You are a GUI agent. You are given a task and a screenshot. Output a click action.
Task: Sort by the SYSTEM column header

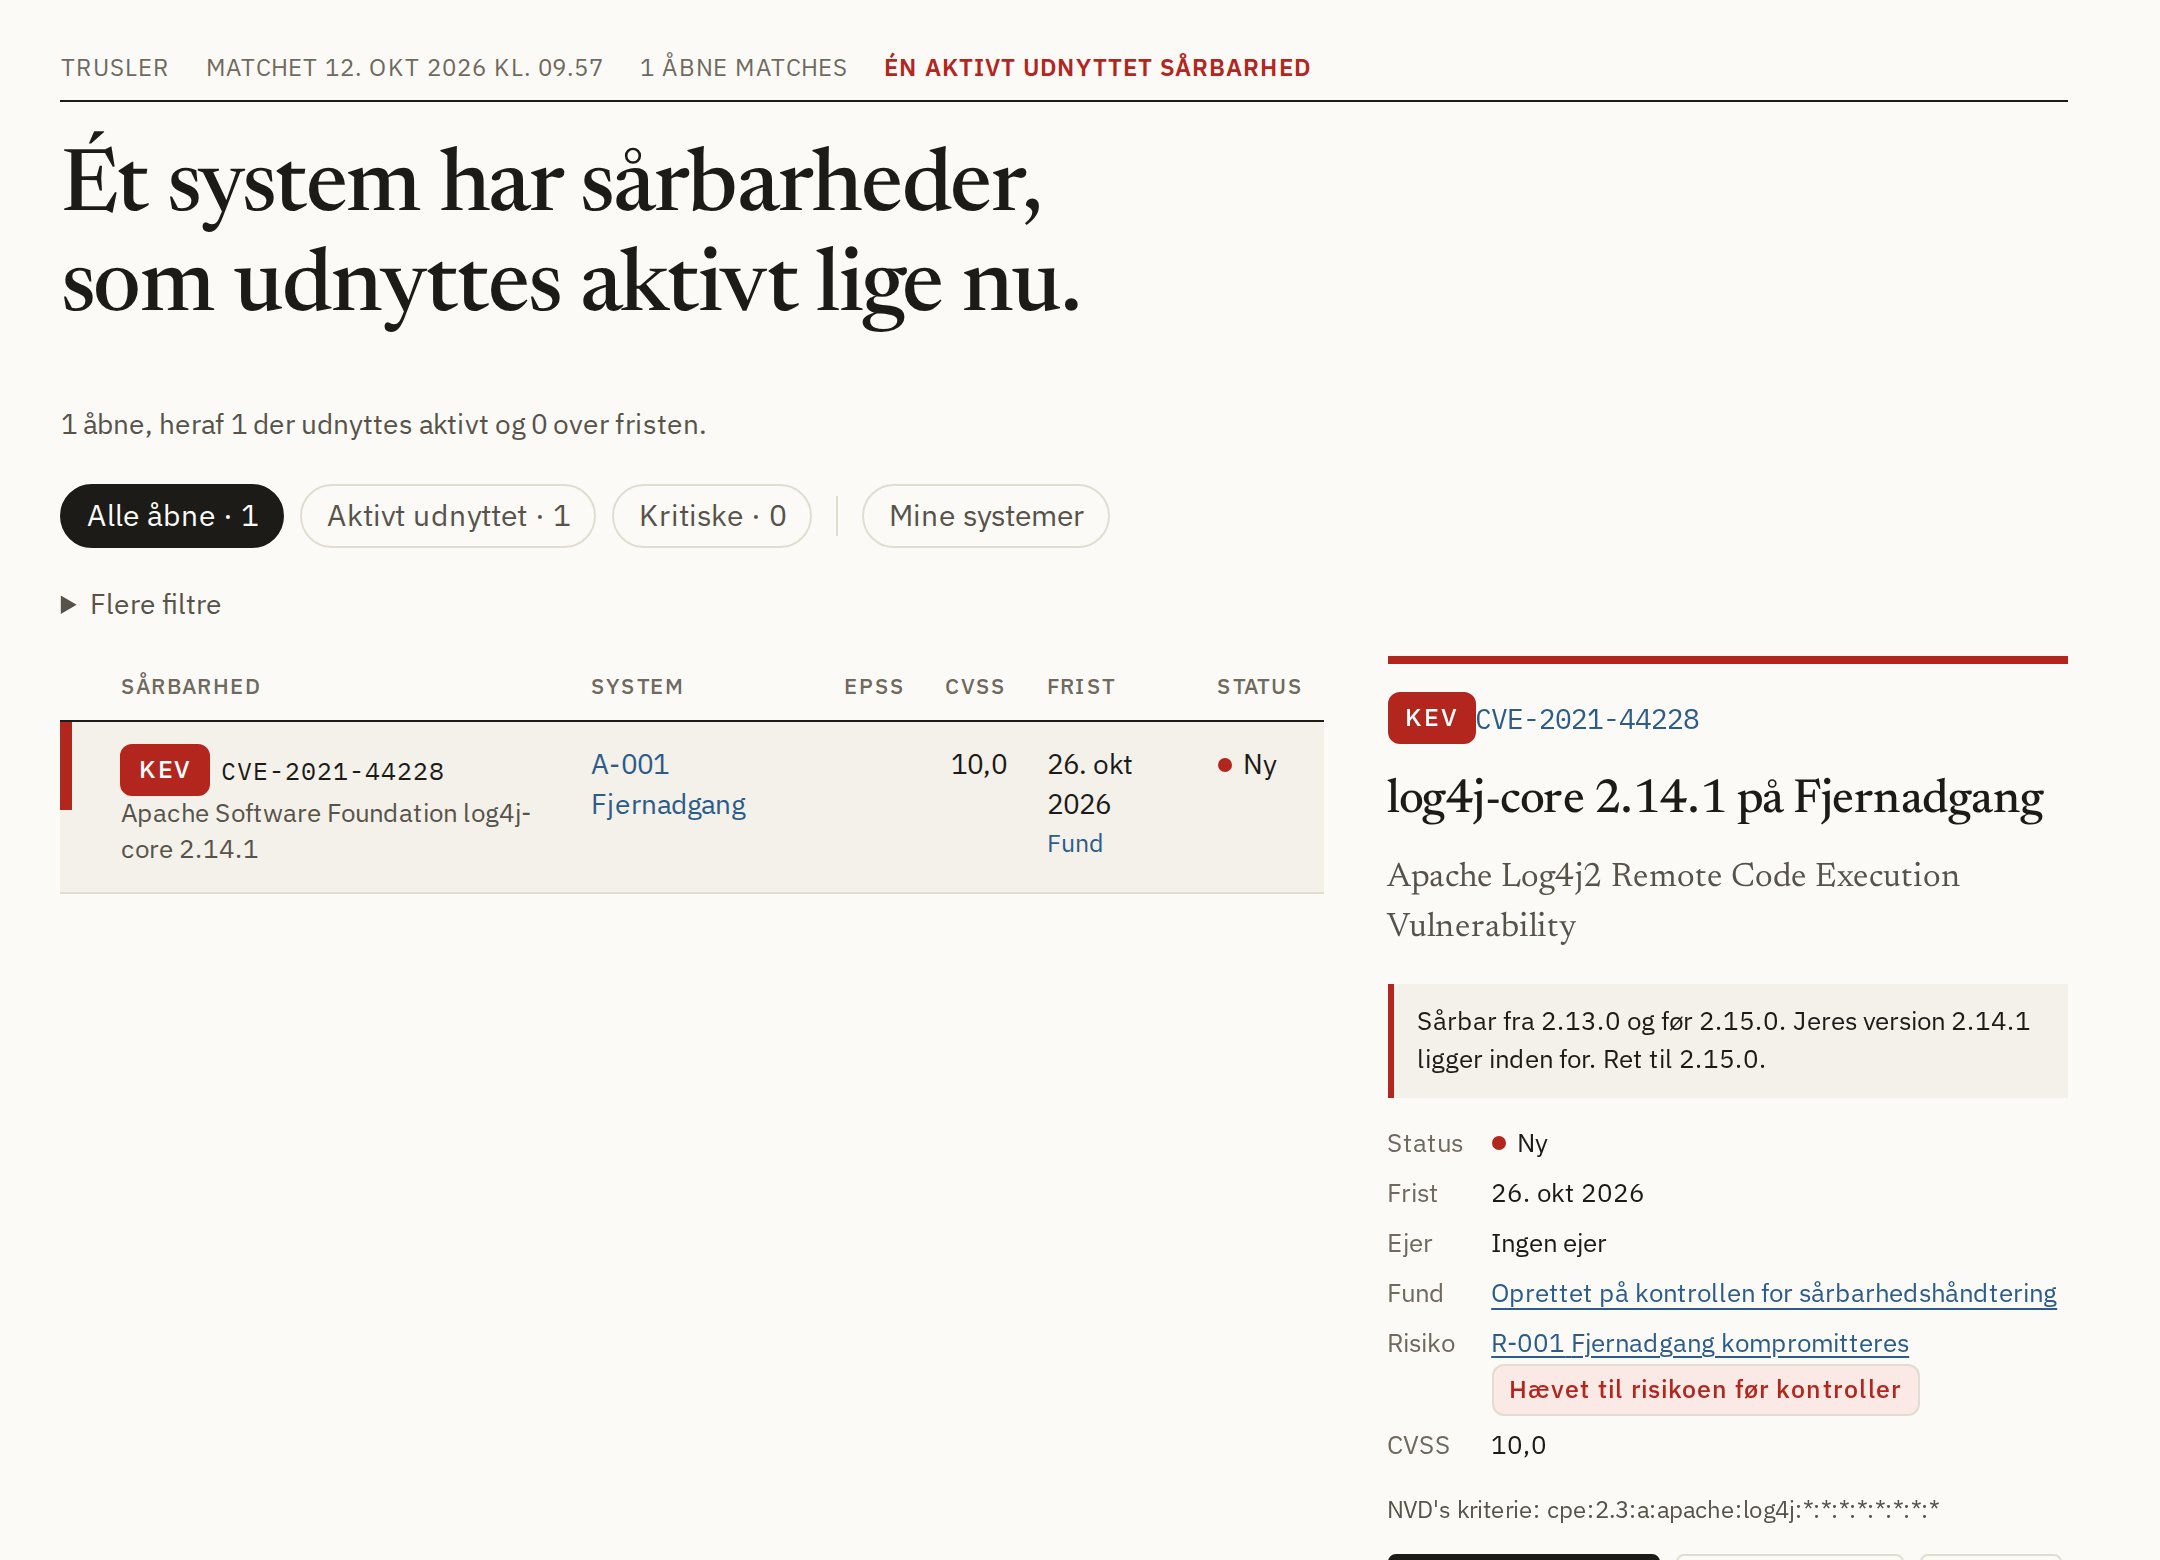click(637, 687)
